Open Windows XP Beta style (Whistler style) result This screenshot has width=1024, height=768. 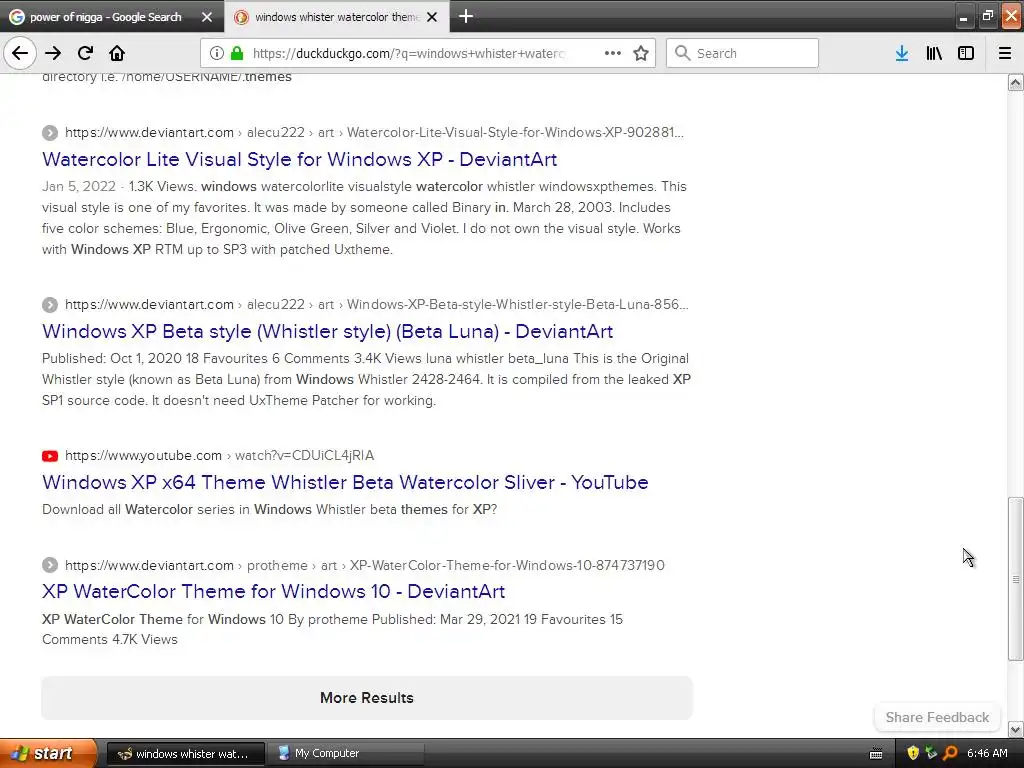[x=327, y=331]
